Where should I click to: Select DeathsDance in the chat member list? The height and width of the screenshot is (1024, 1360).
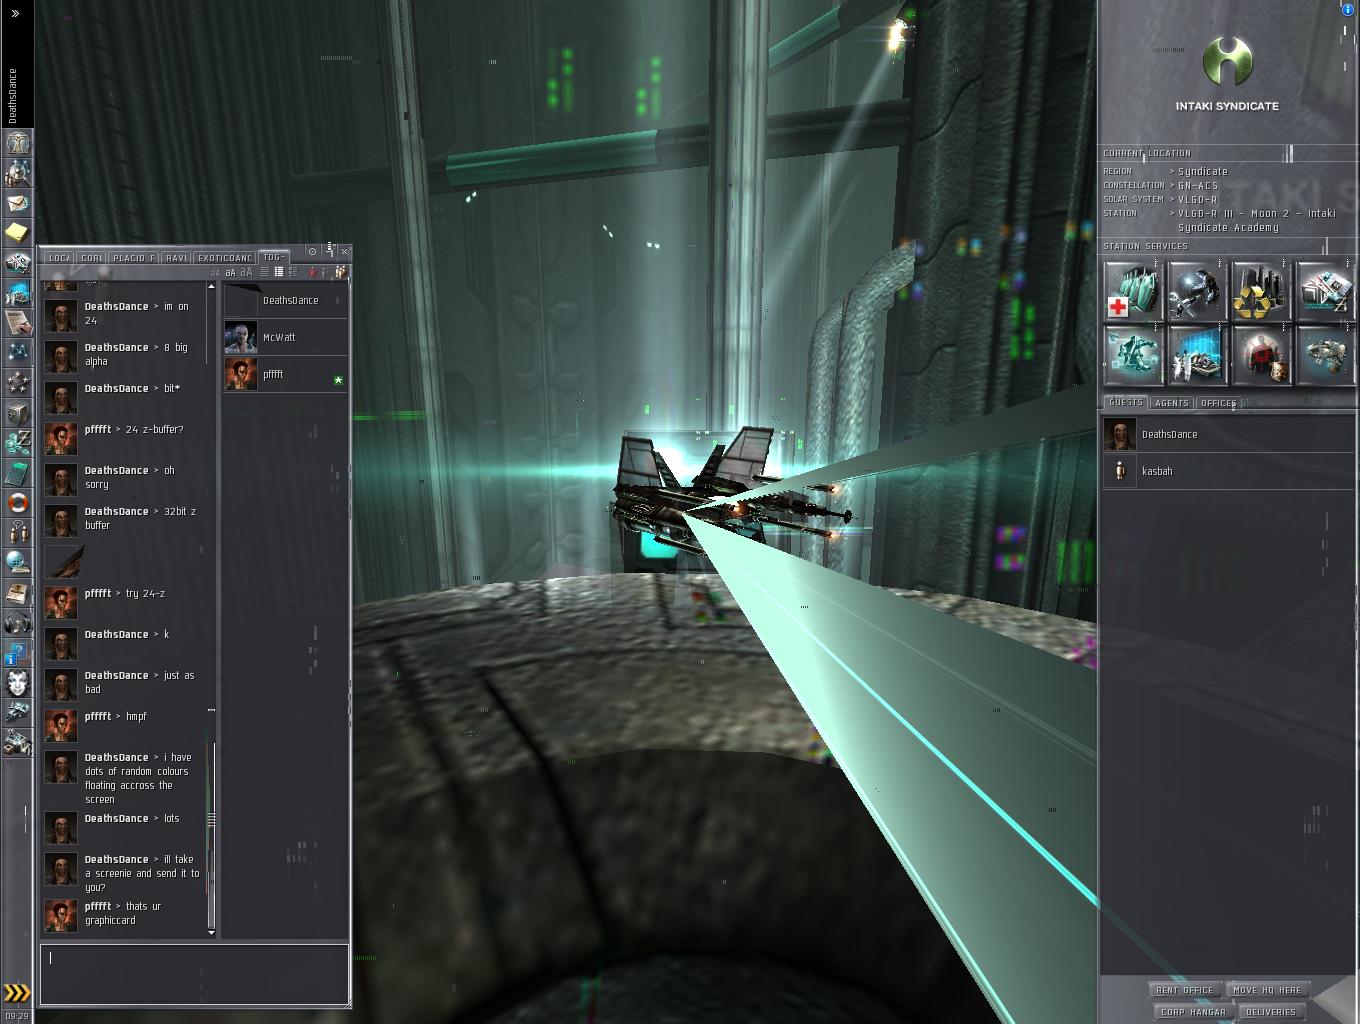point(285,300)
